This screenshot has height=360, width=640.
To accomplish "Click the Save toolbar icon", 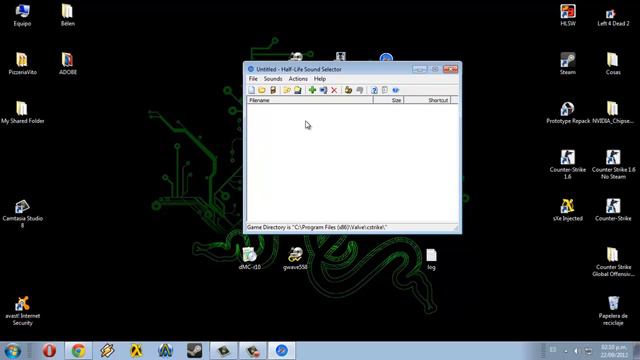I will click(x=273, y=90).
